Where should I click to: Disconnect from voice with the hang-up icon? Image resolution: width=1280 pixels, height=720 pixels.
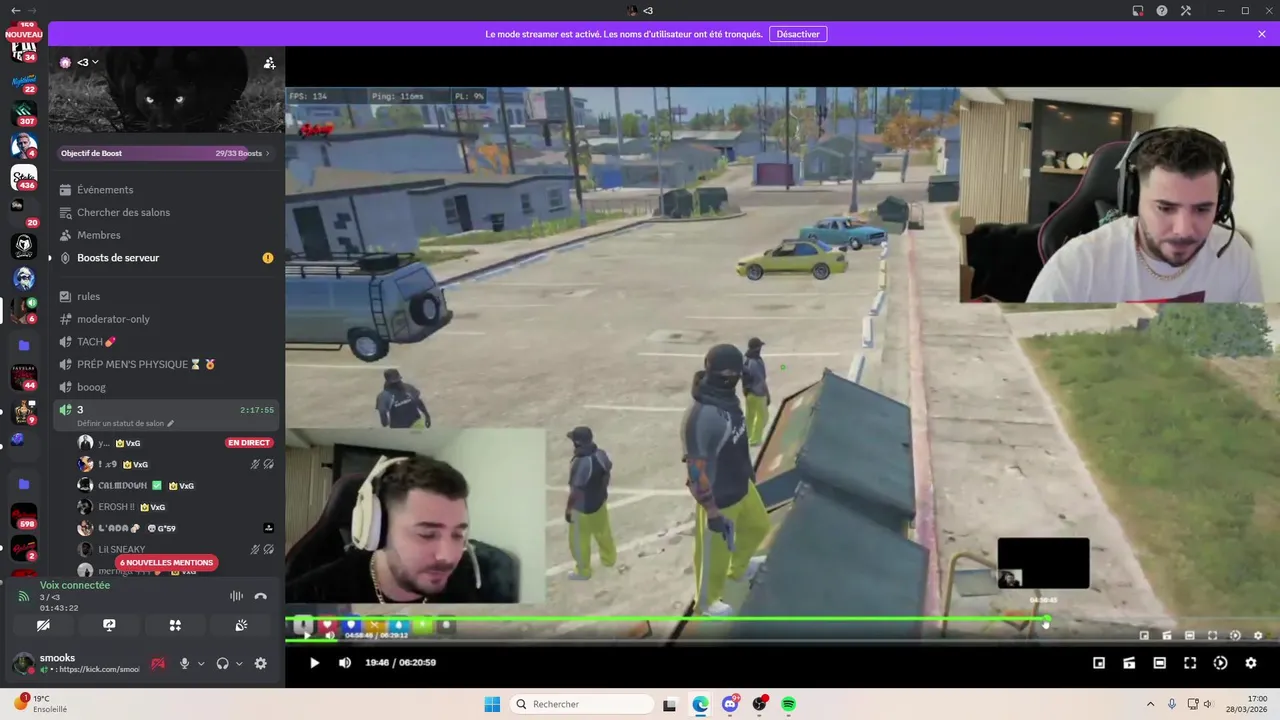(261, 596)
